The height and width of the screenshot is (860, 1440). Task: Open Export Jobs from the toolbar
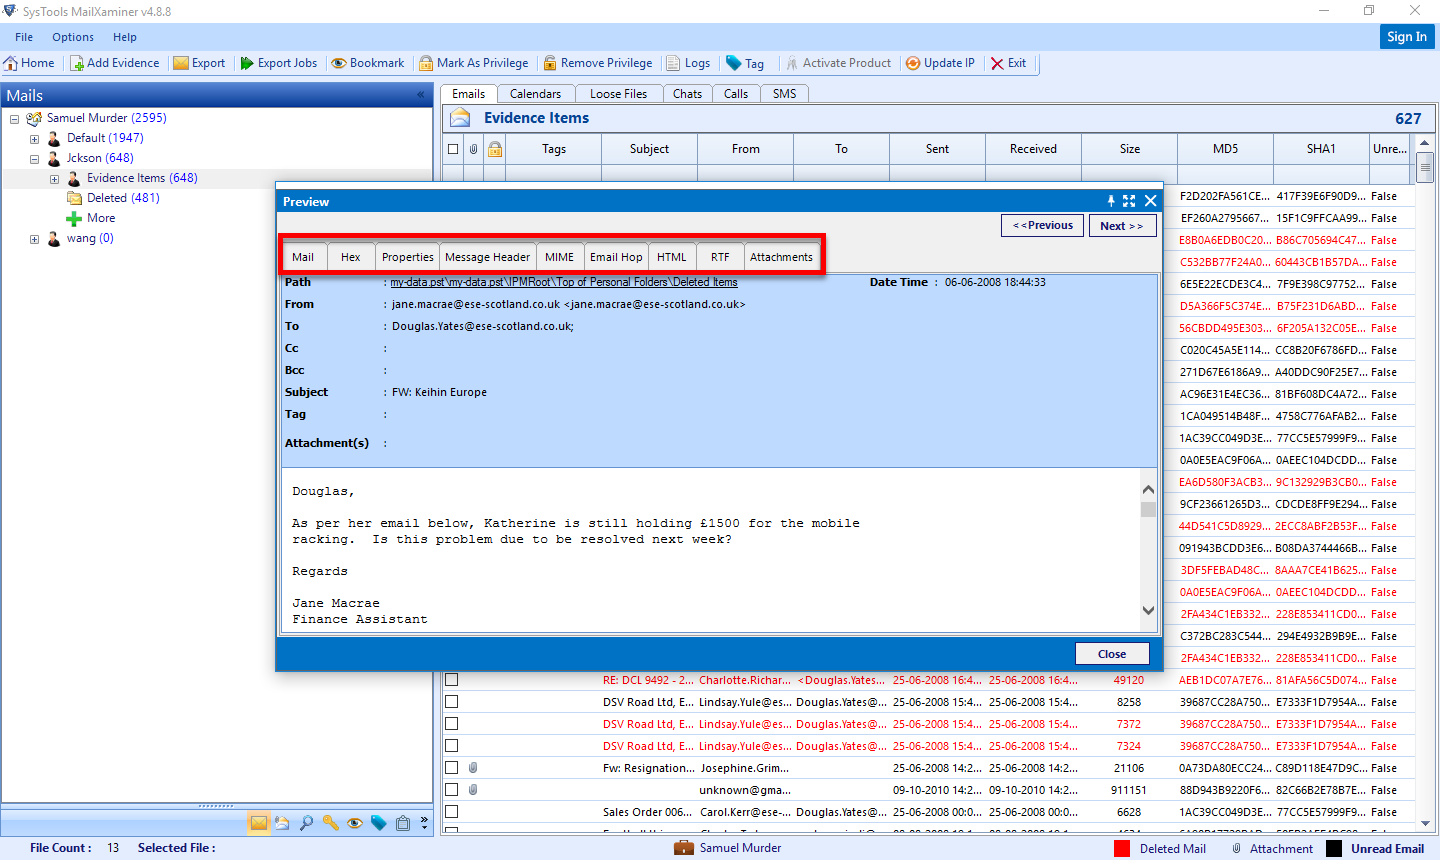(x=278, y=63)
